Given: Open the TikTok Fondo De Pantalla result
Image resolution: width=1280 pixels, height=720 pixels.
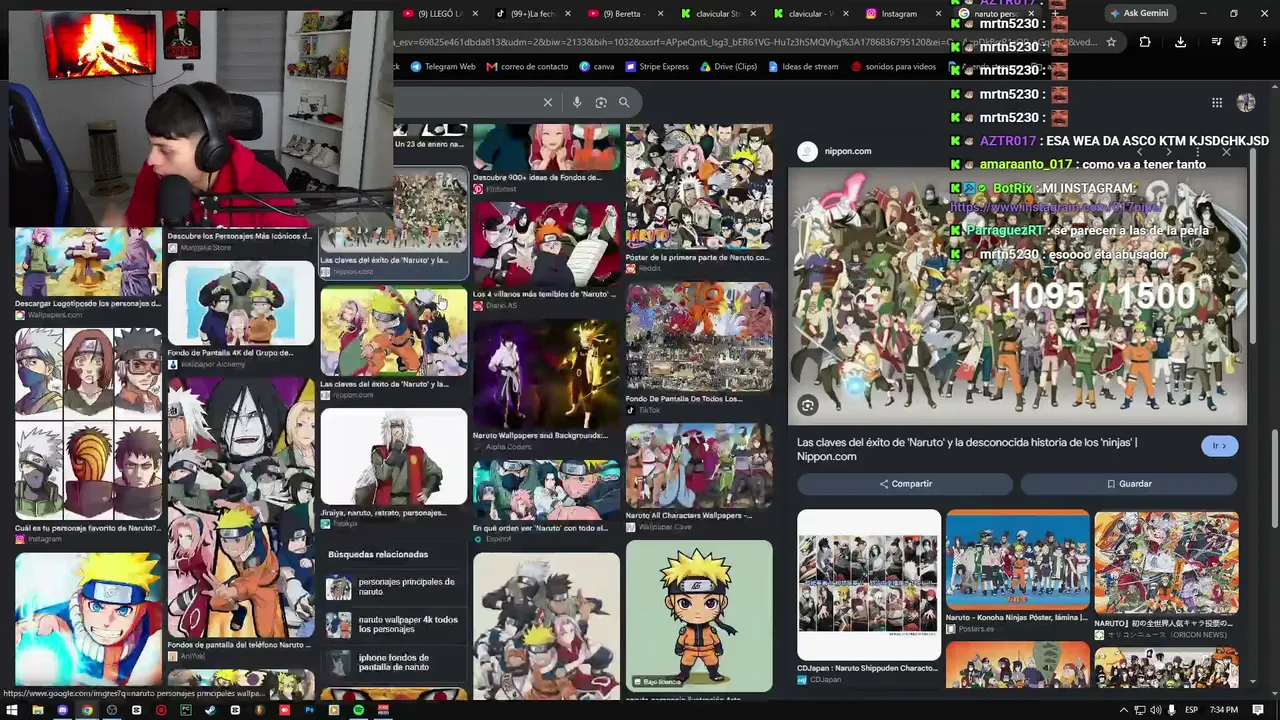Looking at the screenshot, I should click(x=699, y=337).
